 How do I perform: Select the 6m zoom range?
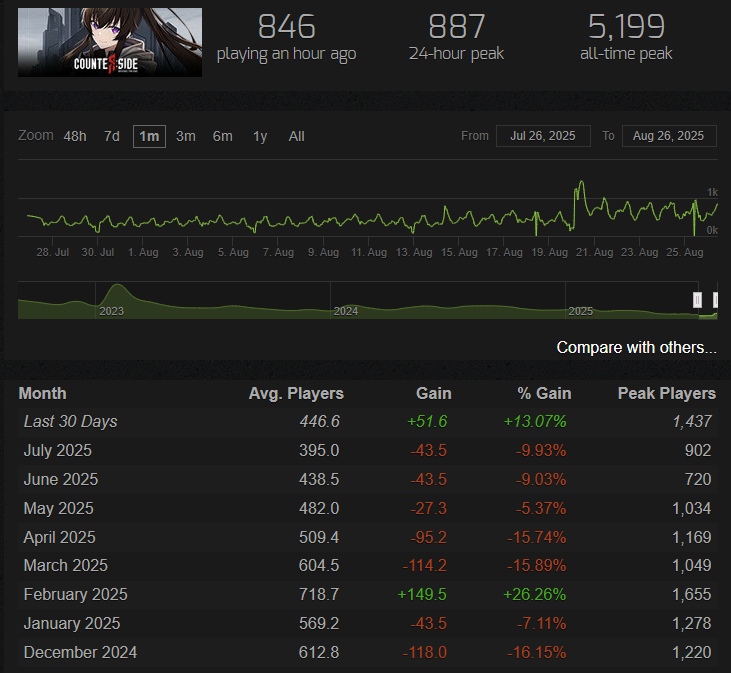(x=222, y=137)
